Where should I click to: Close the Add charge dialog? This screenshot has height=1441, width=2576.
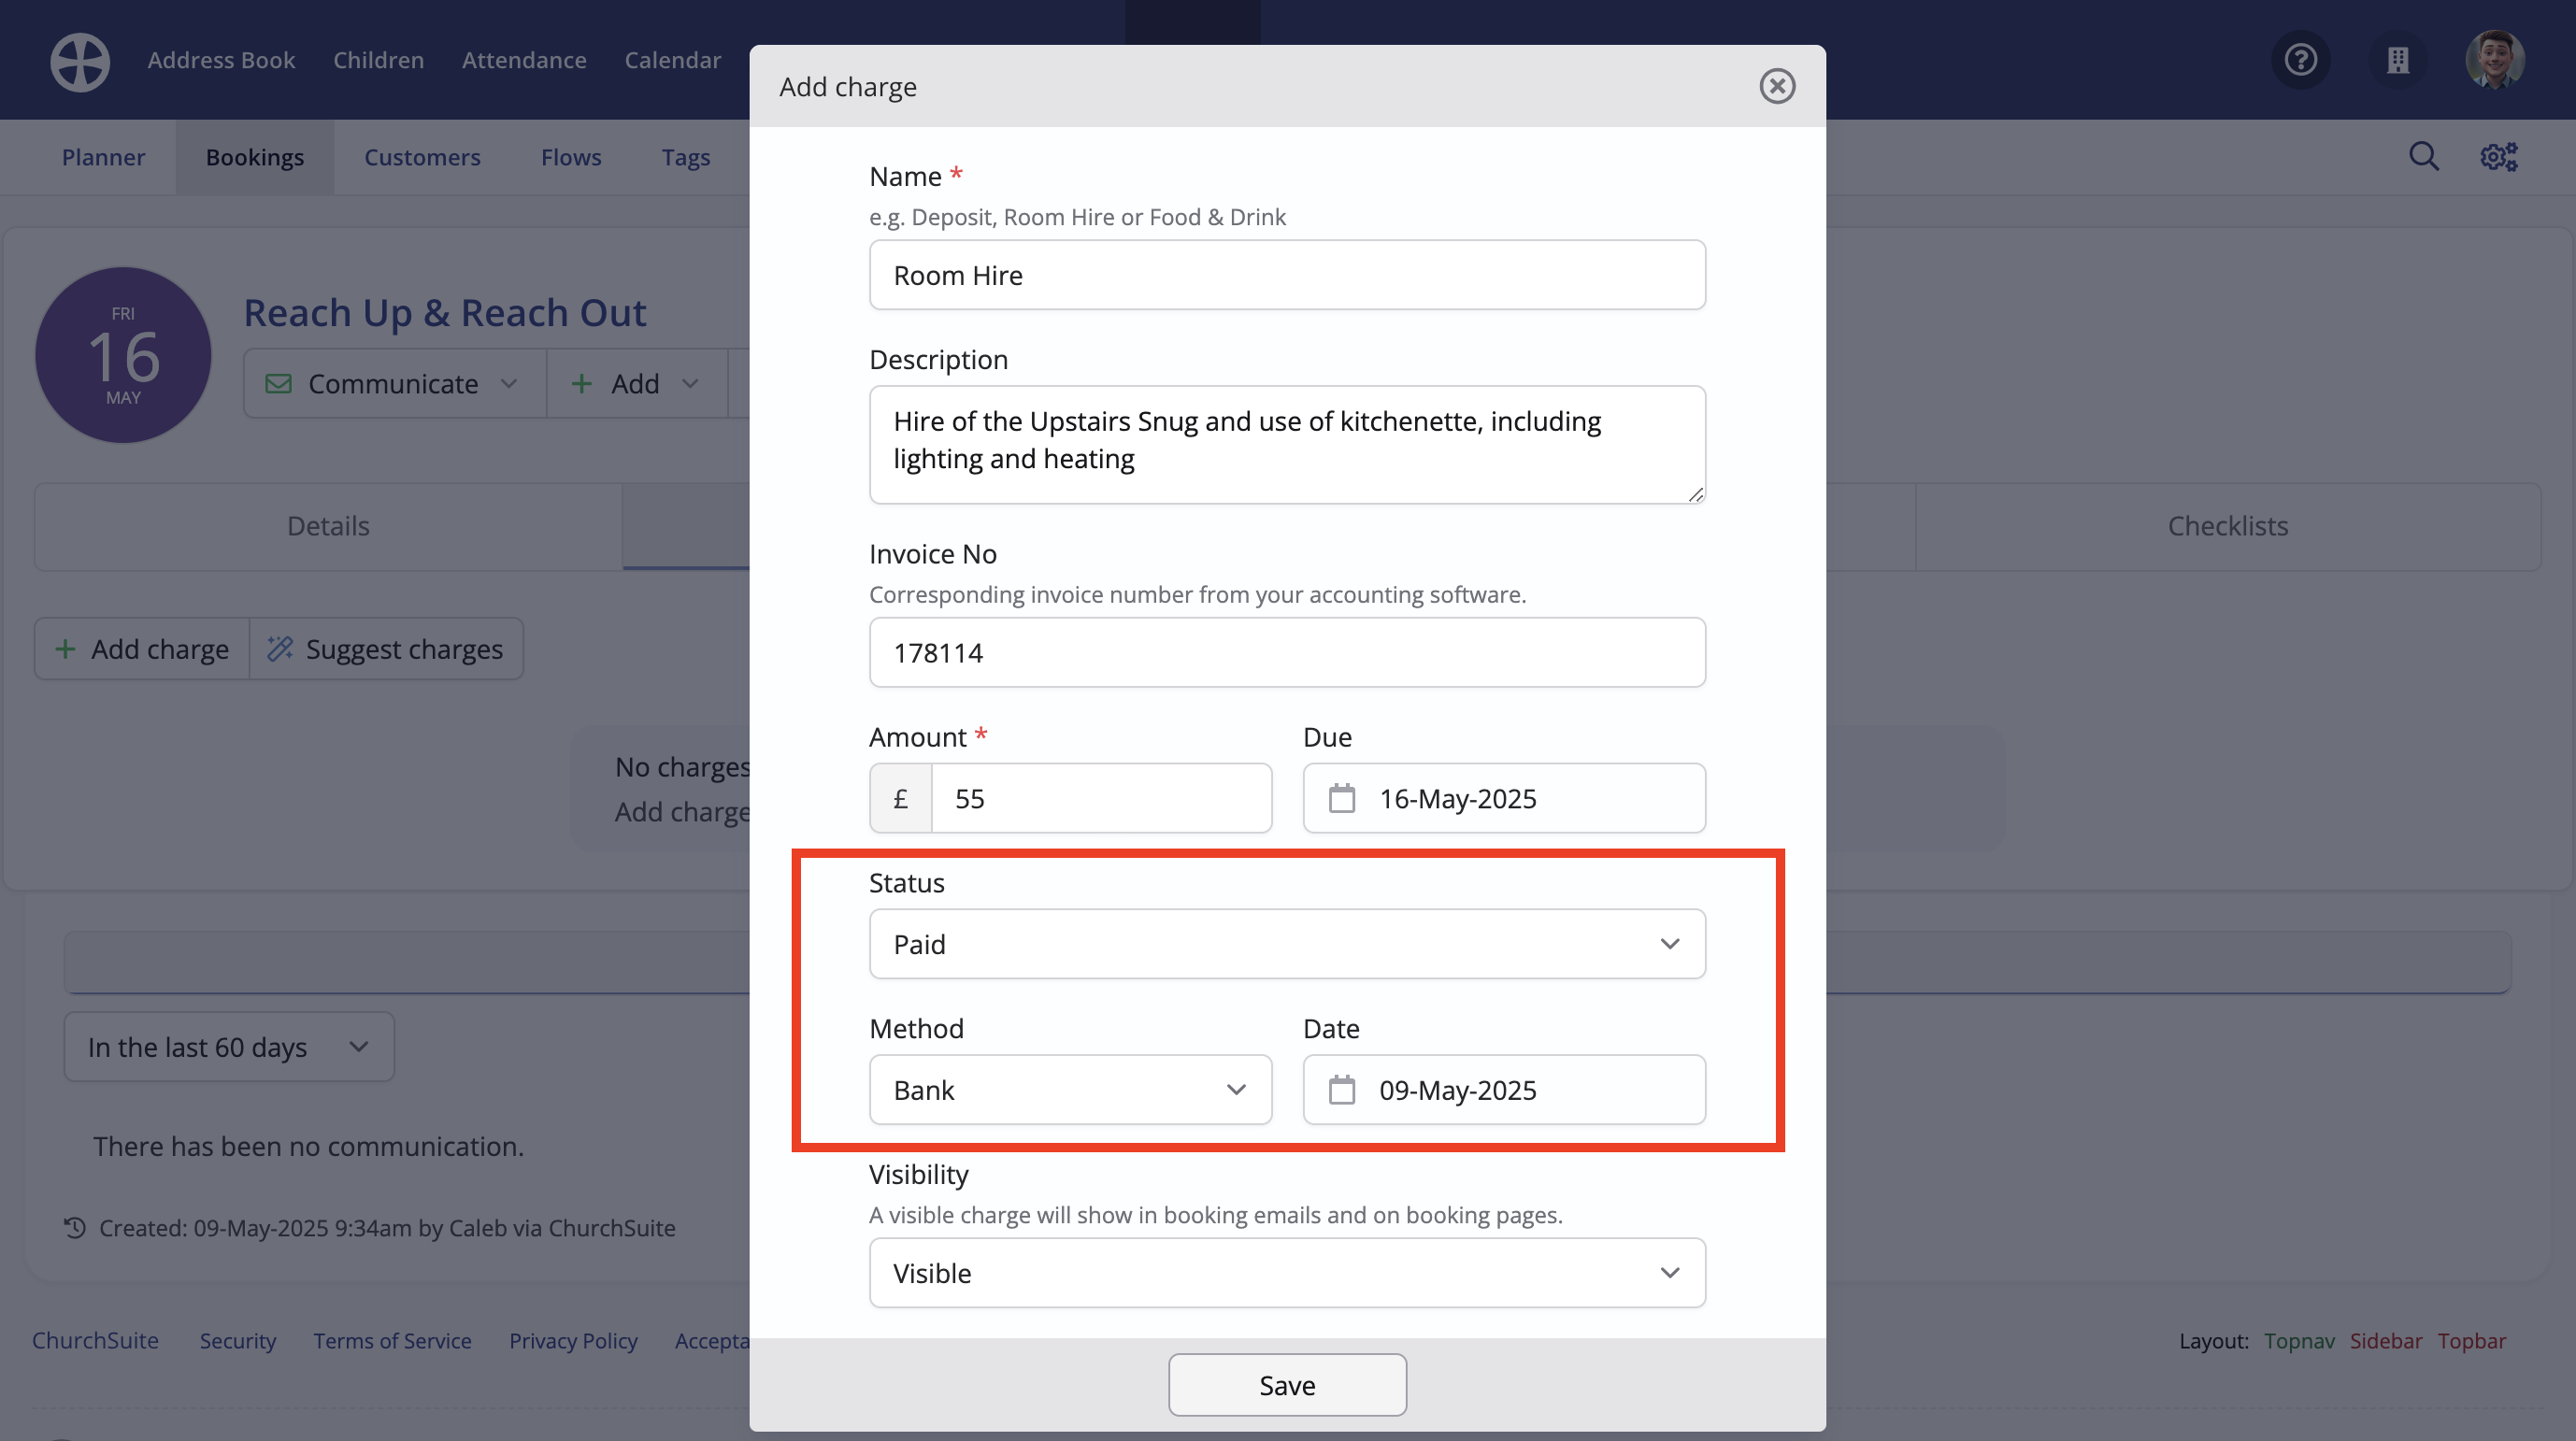[1777, 86]
